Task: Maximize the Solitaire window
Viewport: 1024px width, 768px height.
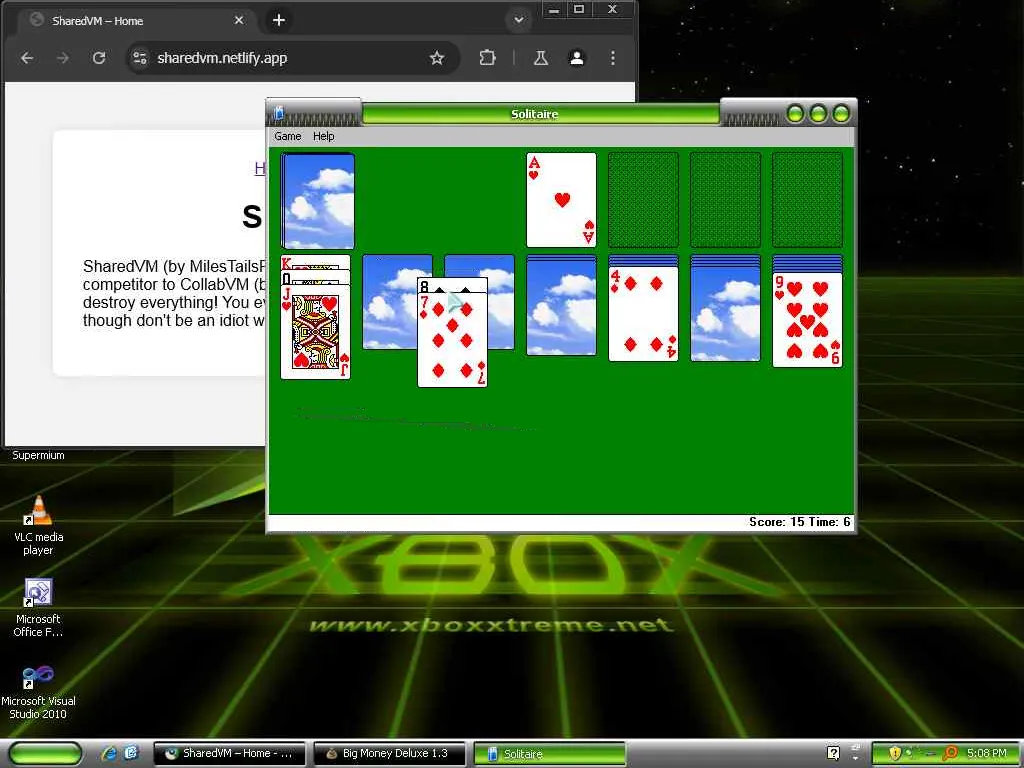Action: coord(818,114)
